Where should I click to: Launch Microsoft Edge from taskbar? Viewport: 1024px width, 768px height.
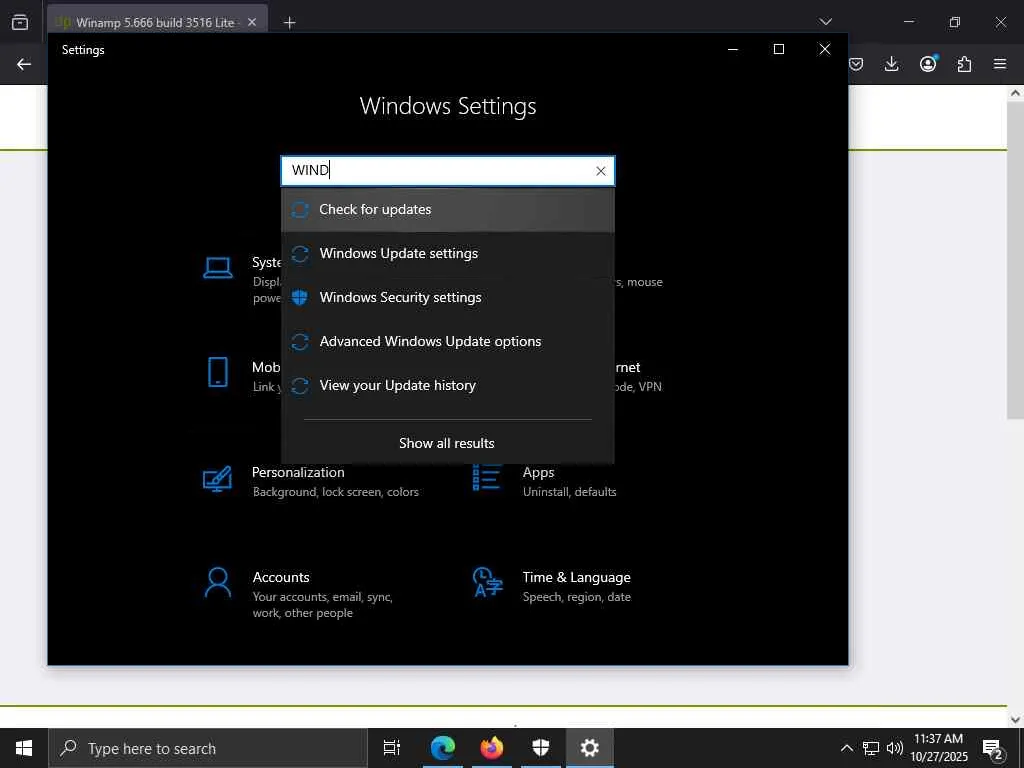click(442, 748)
